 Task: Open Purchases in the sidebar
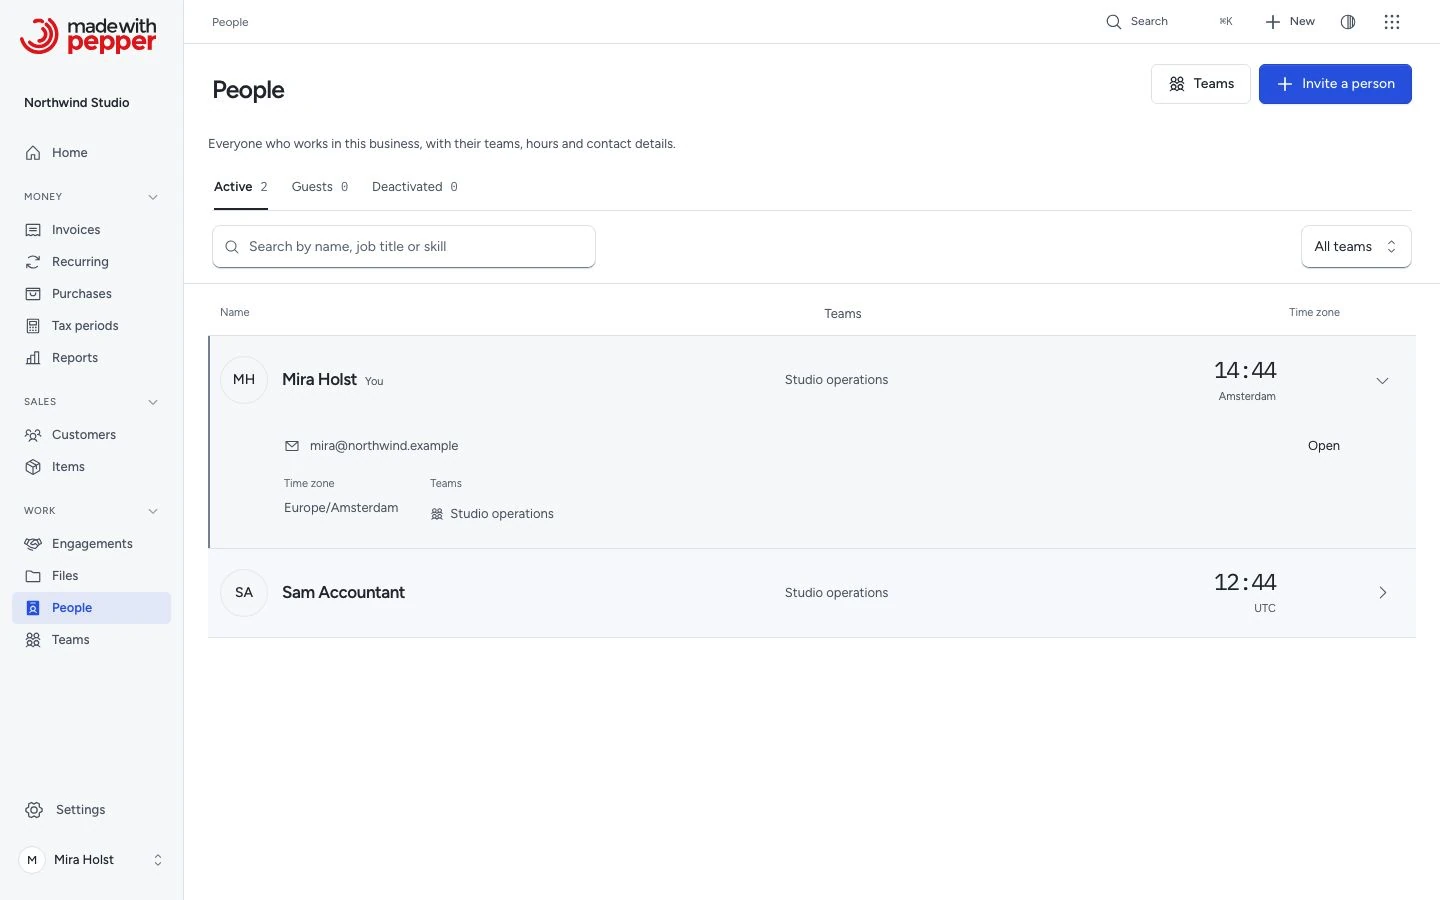tap(91, 294)
